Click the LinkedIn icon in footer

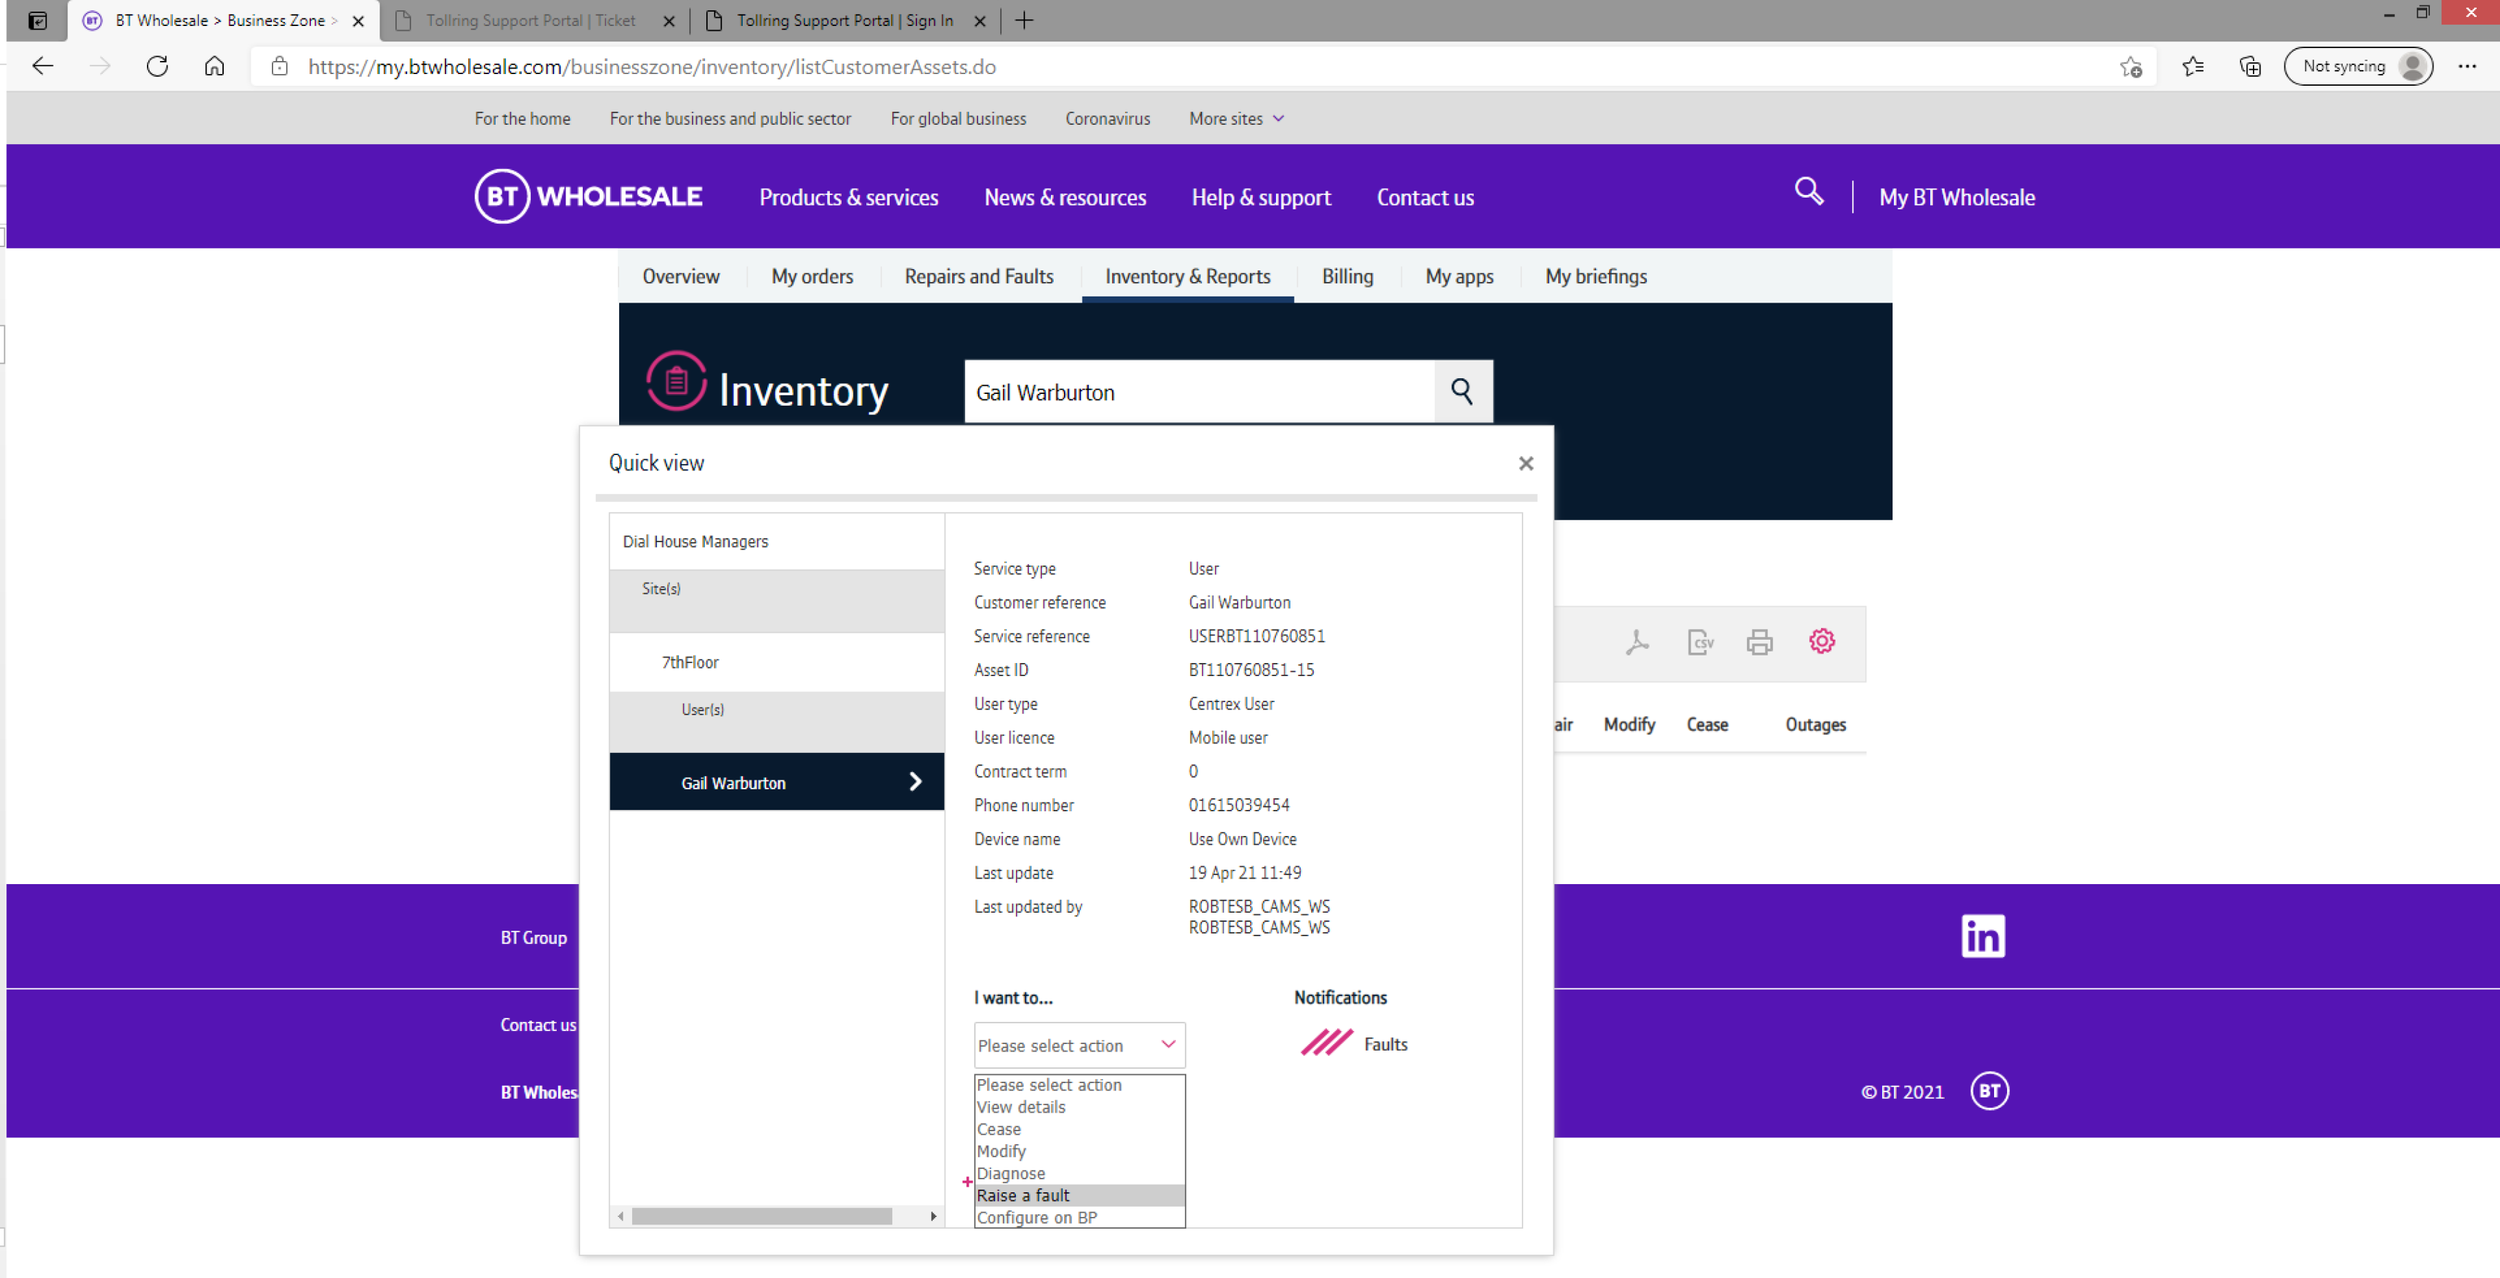point(1983,936)
